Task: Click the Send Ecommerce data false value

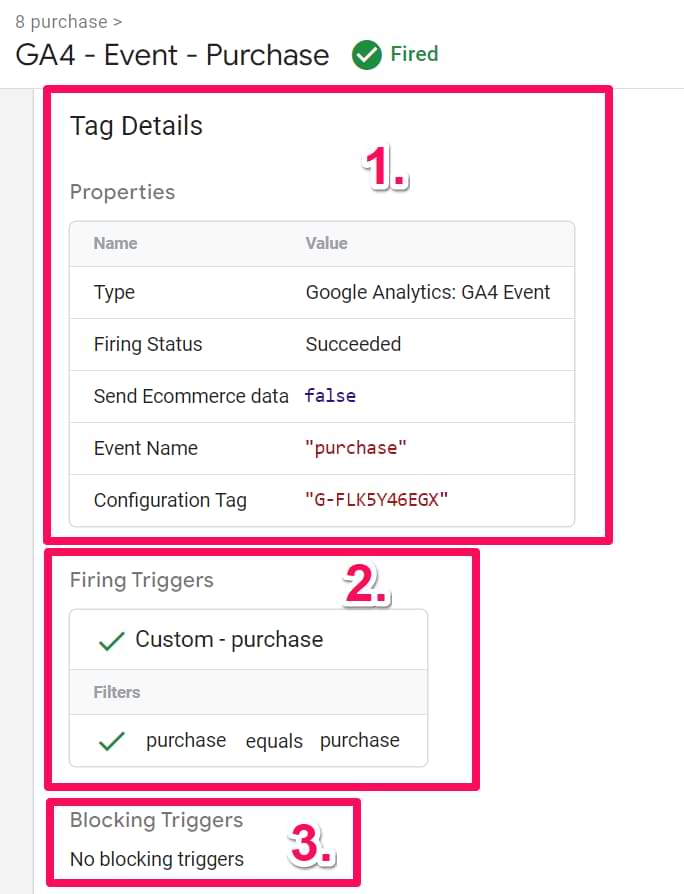Action: pos(330,396)
